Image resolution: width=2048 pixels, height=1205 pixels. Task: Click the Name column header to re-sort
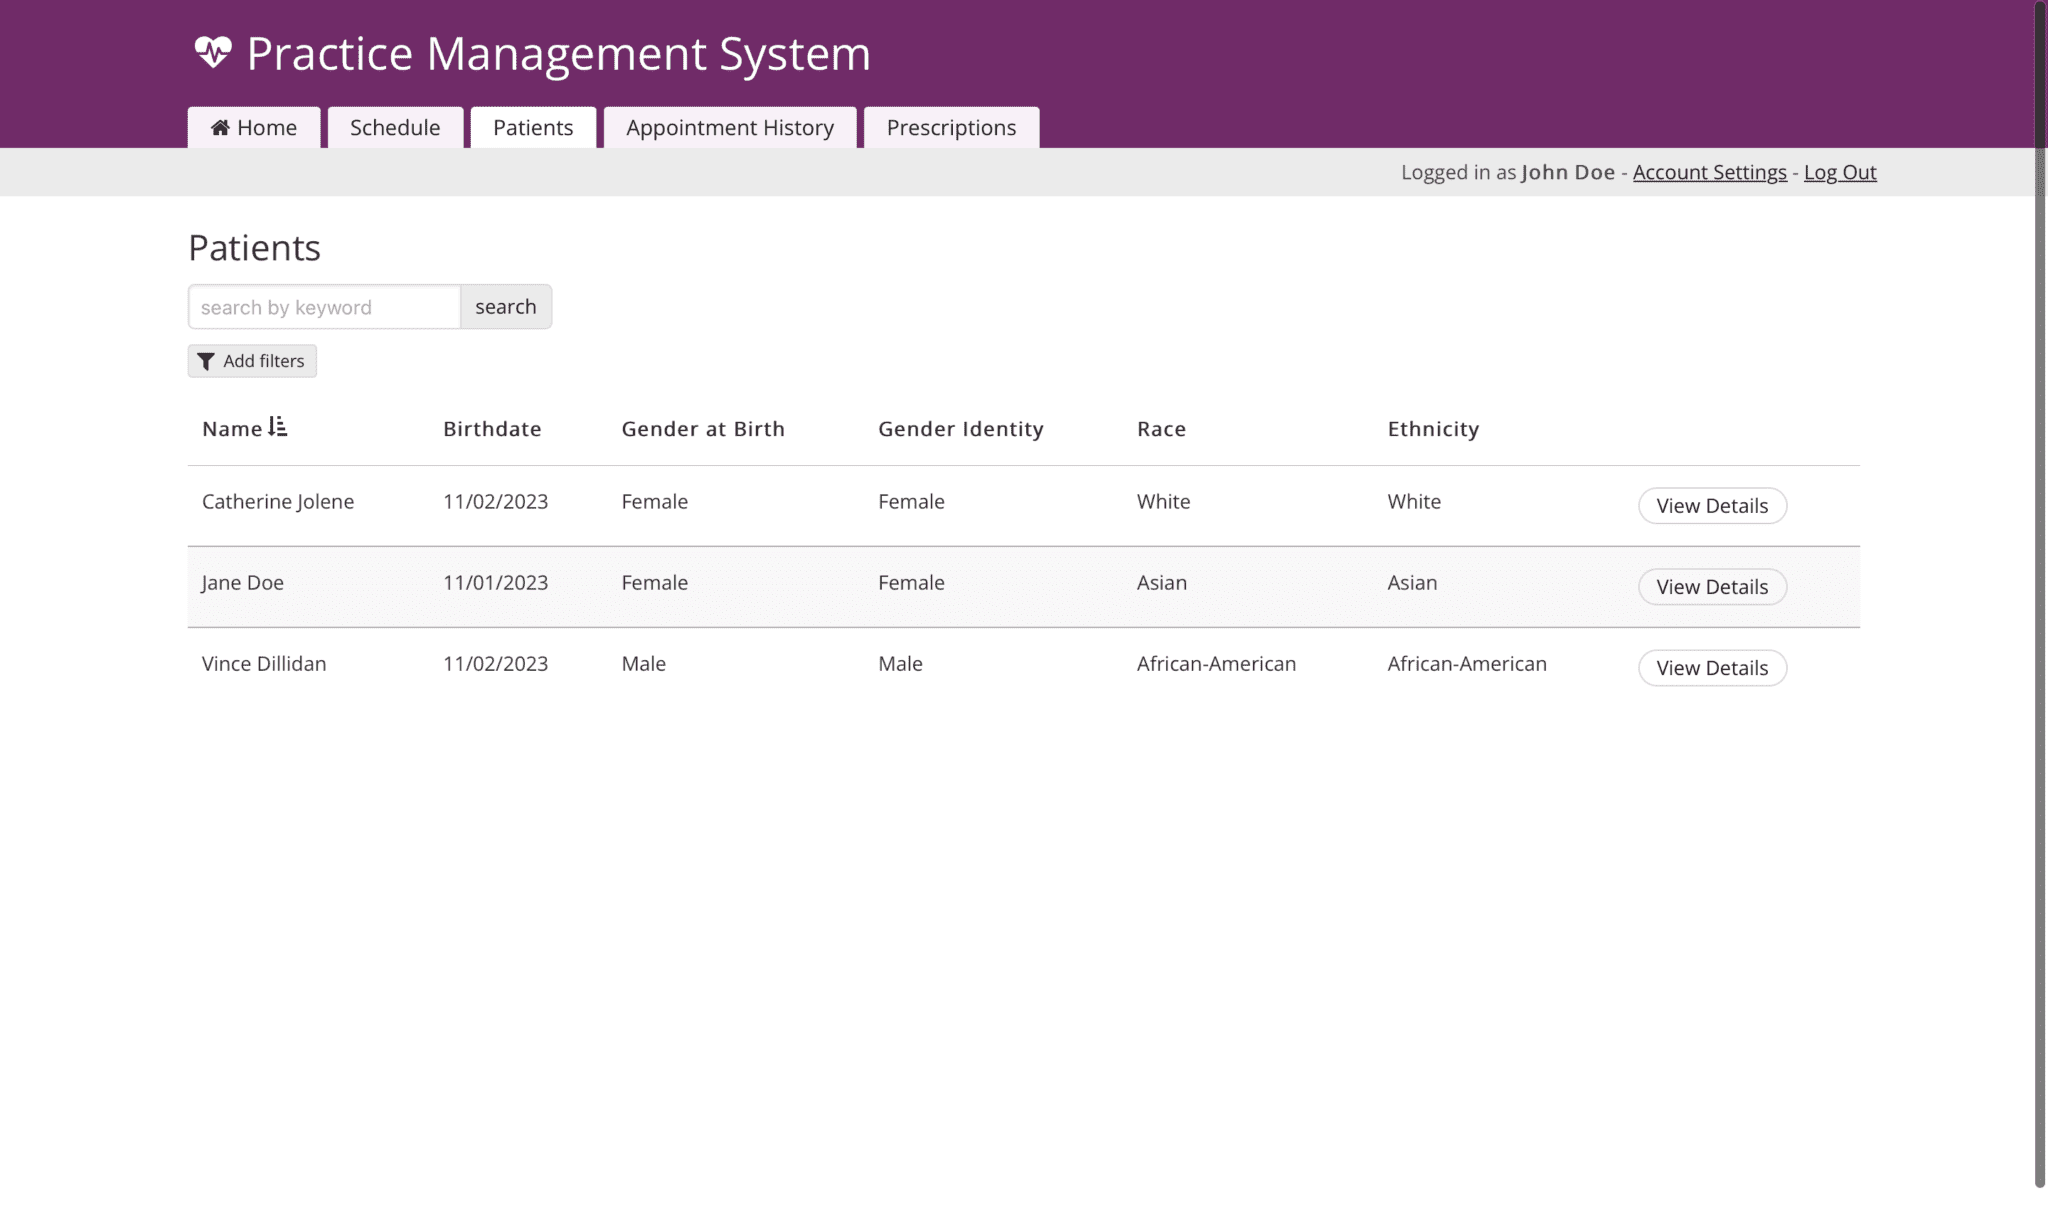pos(231,428)
